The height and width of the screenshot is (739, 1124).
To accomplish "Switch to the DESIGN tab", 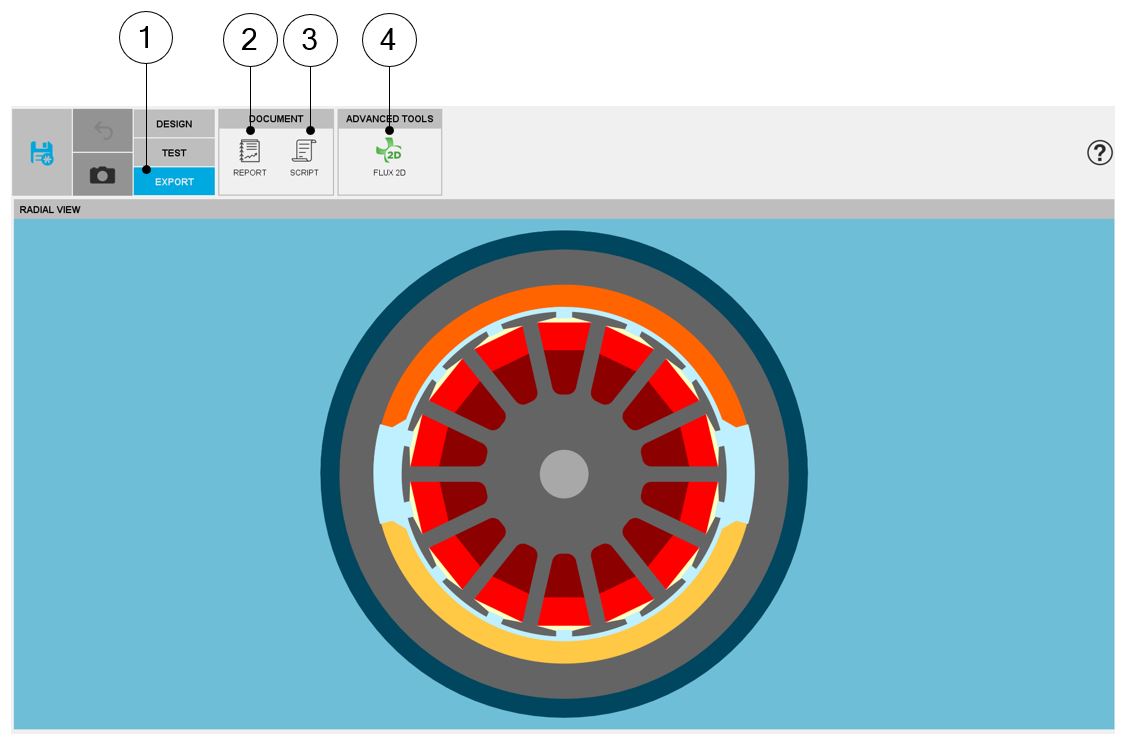I will [174, 123].
